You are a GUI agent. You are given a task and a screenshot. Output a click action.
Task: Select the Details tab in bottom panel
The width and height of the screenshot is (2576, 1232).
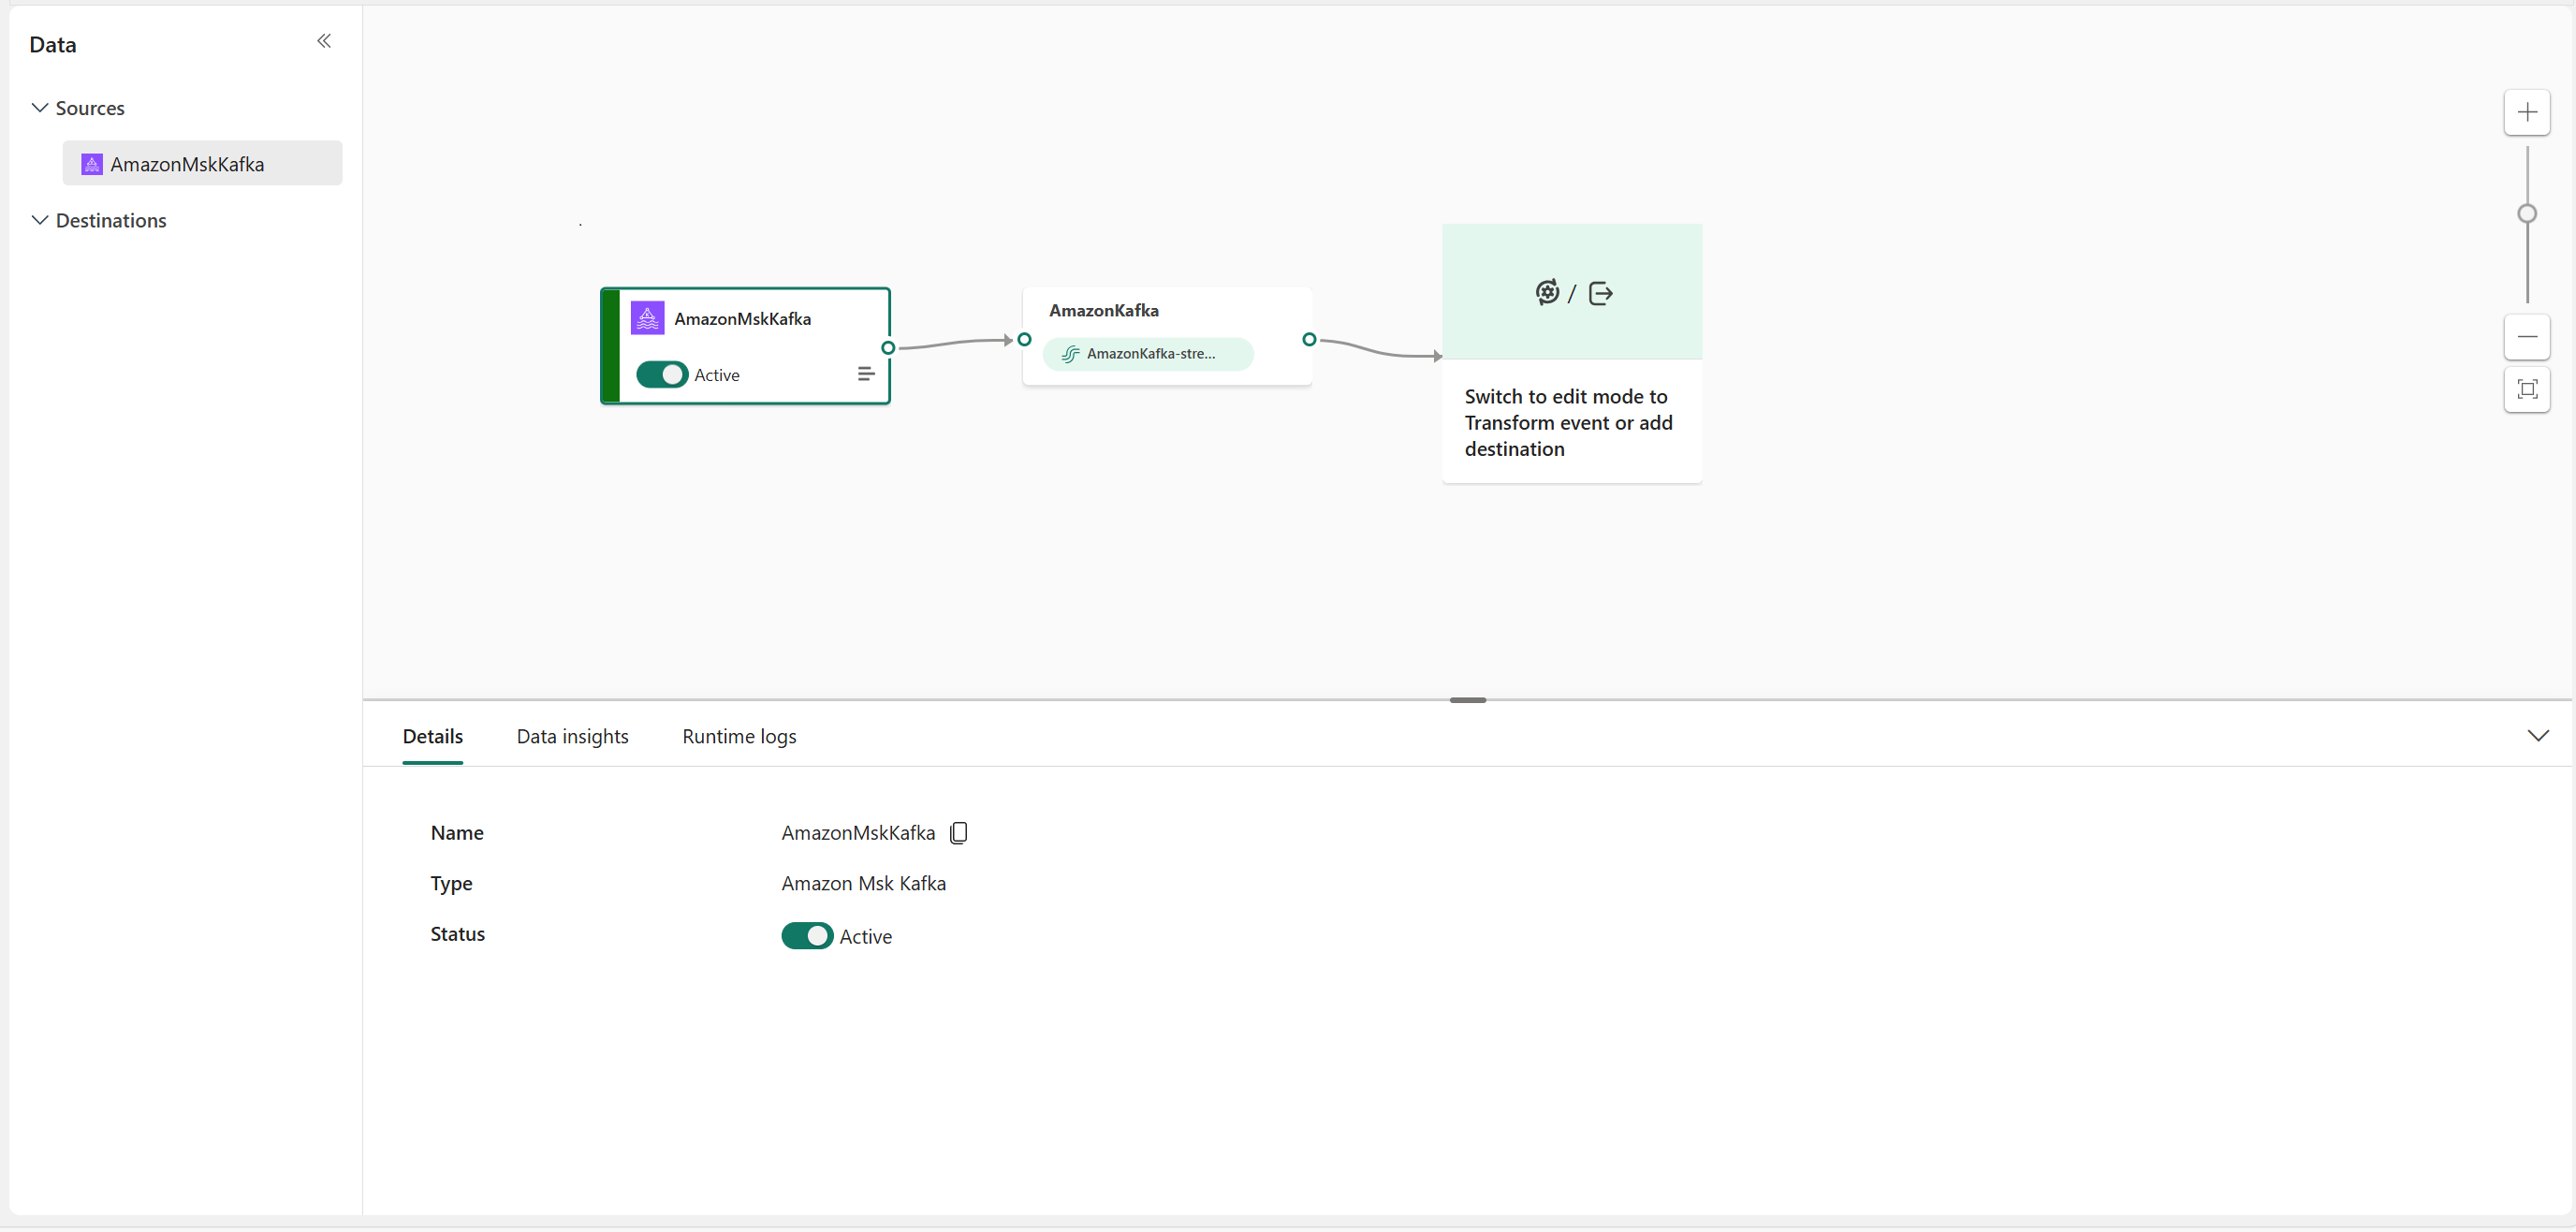[432, 736]
